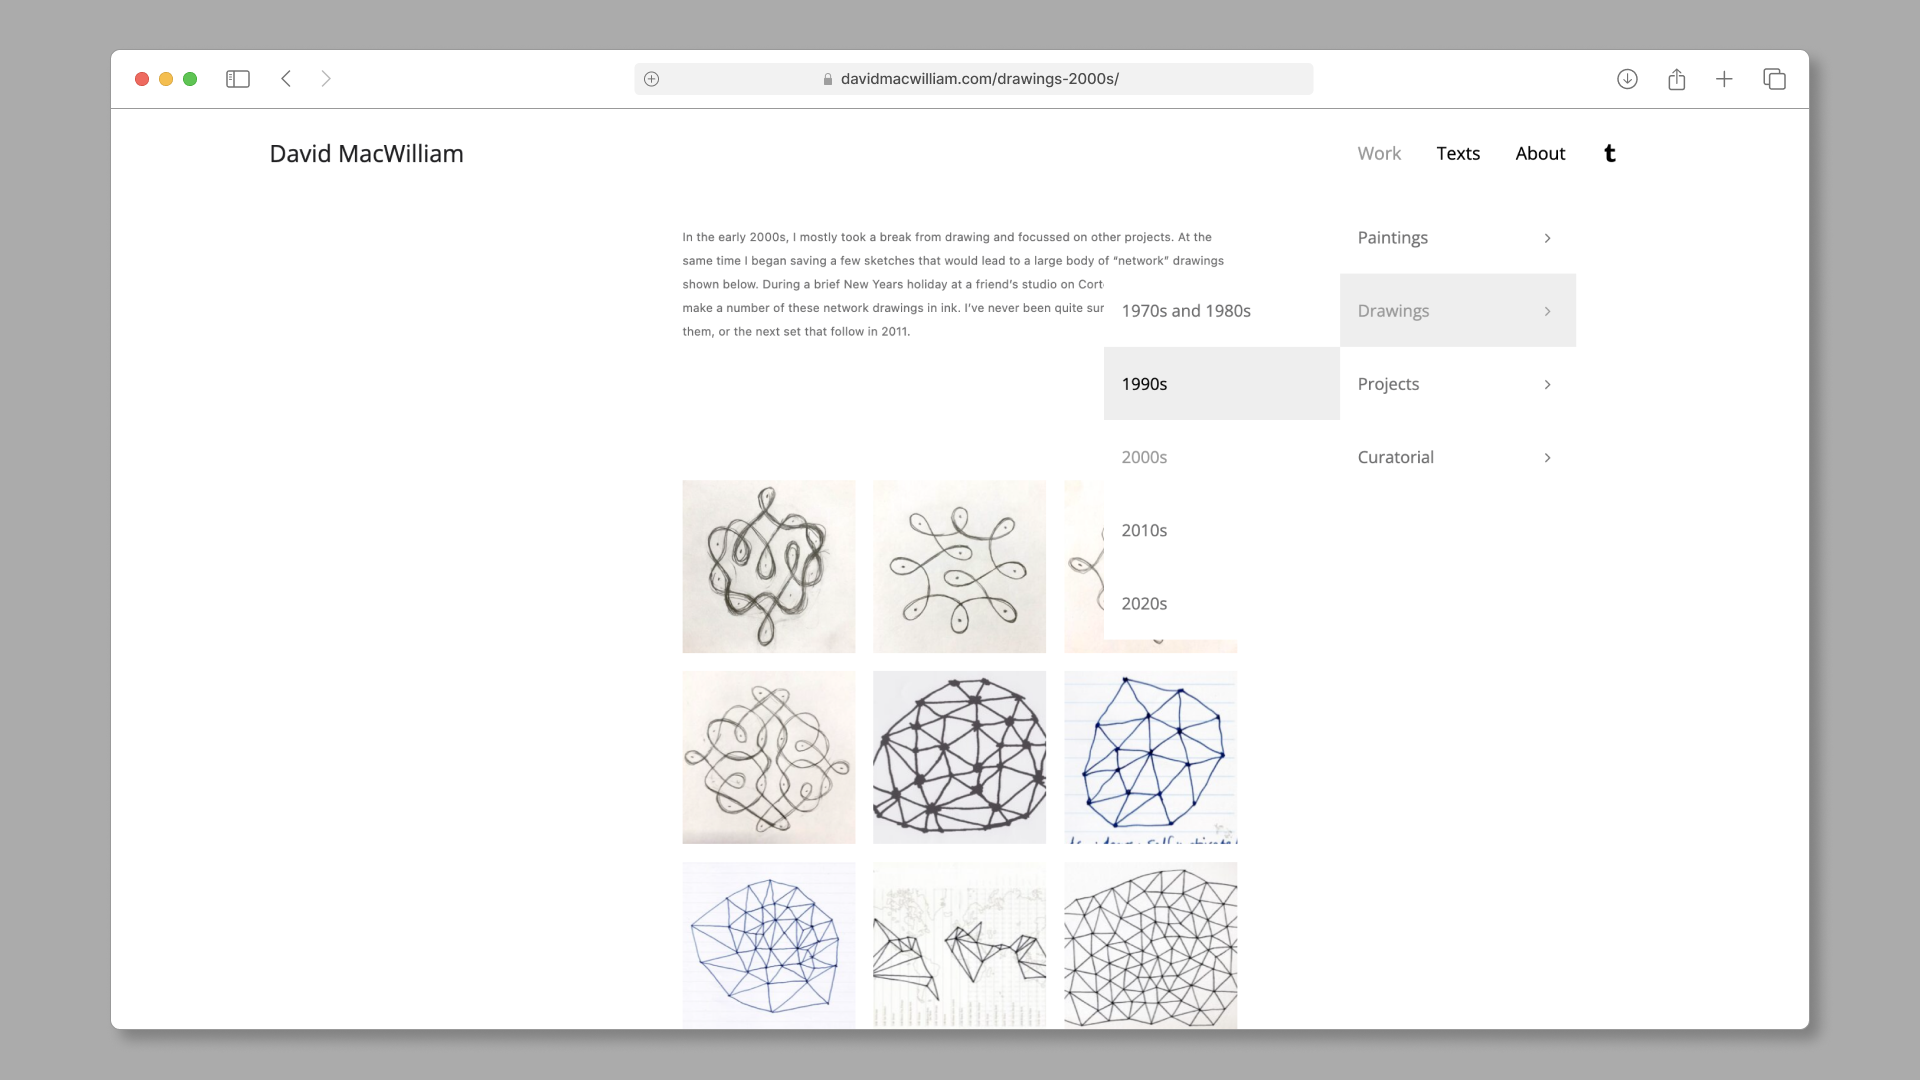Click the Tumblr icon in navigation
Screen dimensions: 1920x1080
[1609, 154]
